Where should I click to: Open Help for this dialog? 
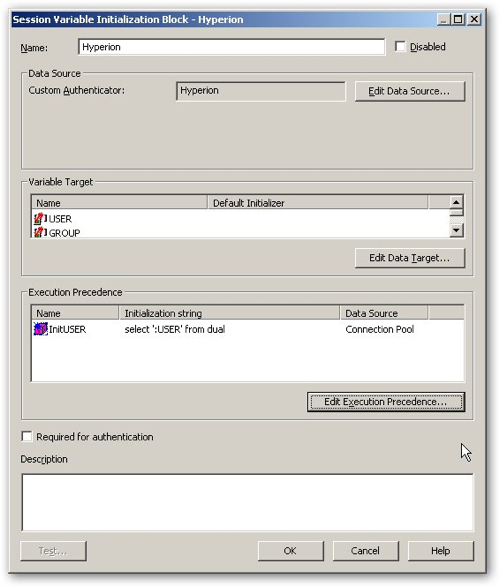point(440,551)
